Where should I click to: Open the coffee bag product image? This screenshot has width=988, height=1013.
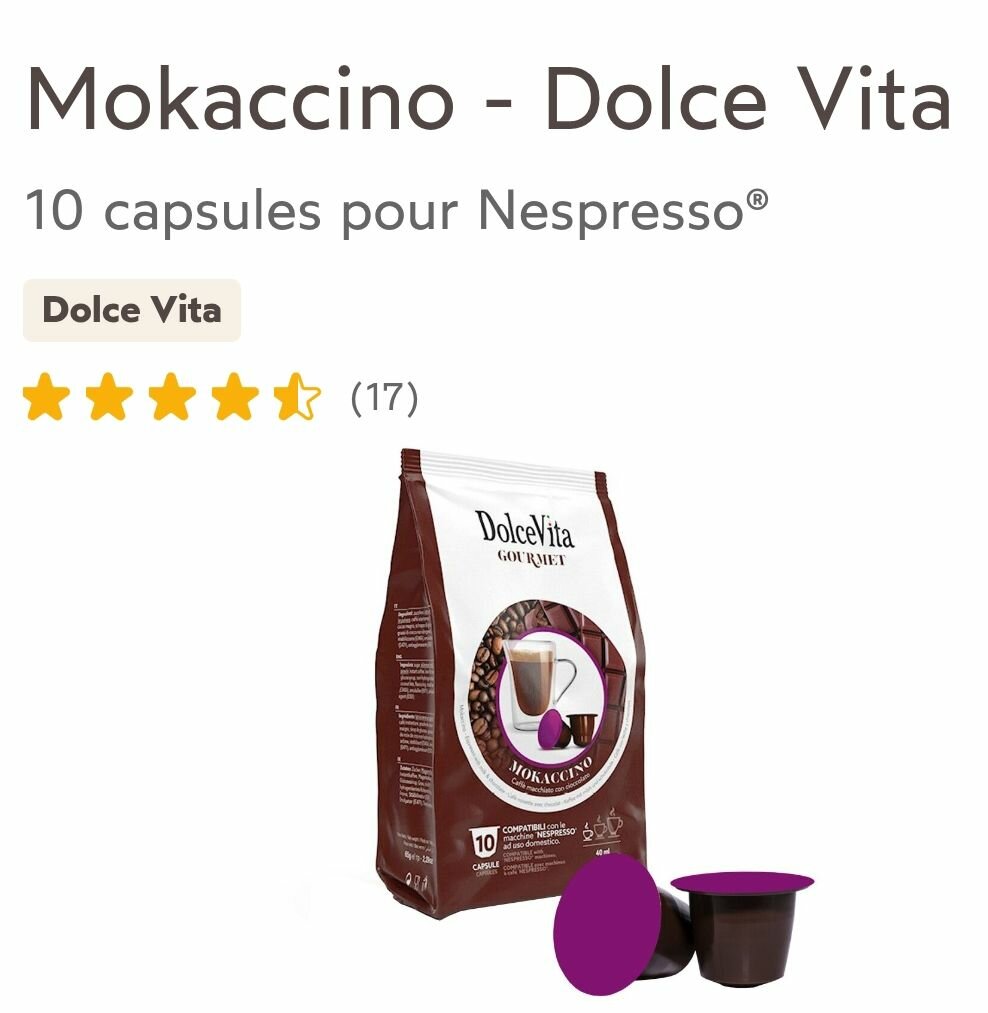tap(510, 685)
